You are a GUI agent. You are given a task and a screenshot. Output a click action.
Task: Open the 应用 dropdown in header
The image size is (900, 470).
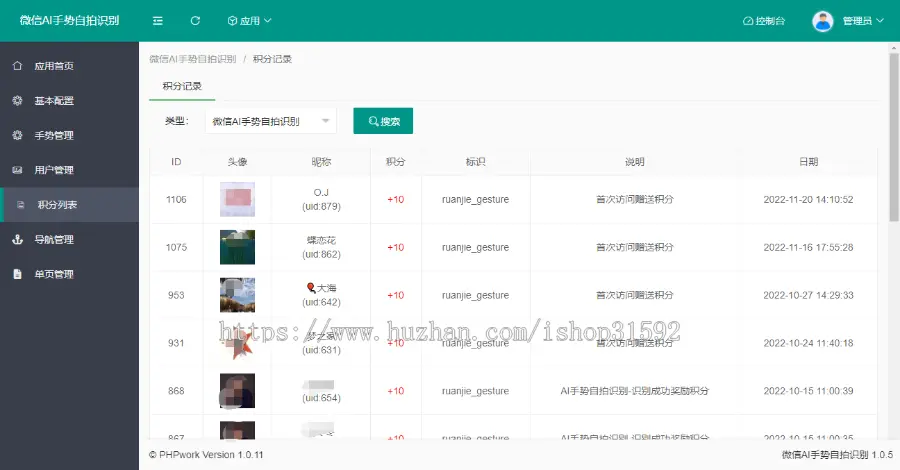[250, 21]
